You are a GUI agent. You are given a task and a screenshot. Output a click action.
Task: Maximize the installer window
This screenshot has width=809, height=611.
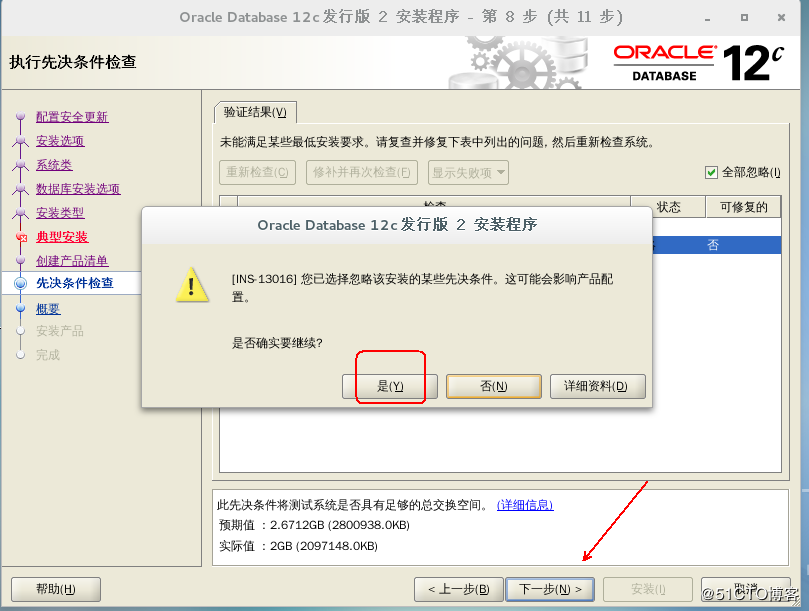(x=744, y=18)
